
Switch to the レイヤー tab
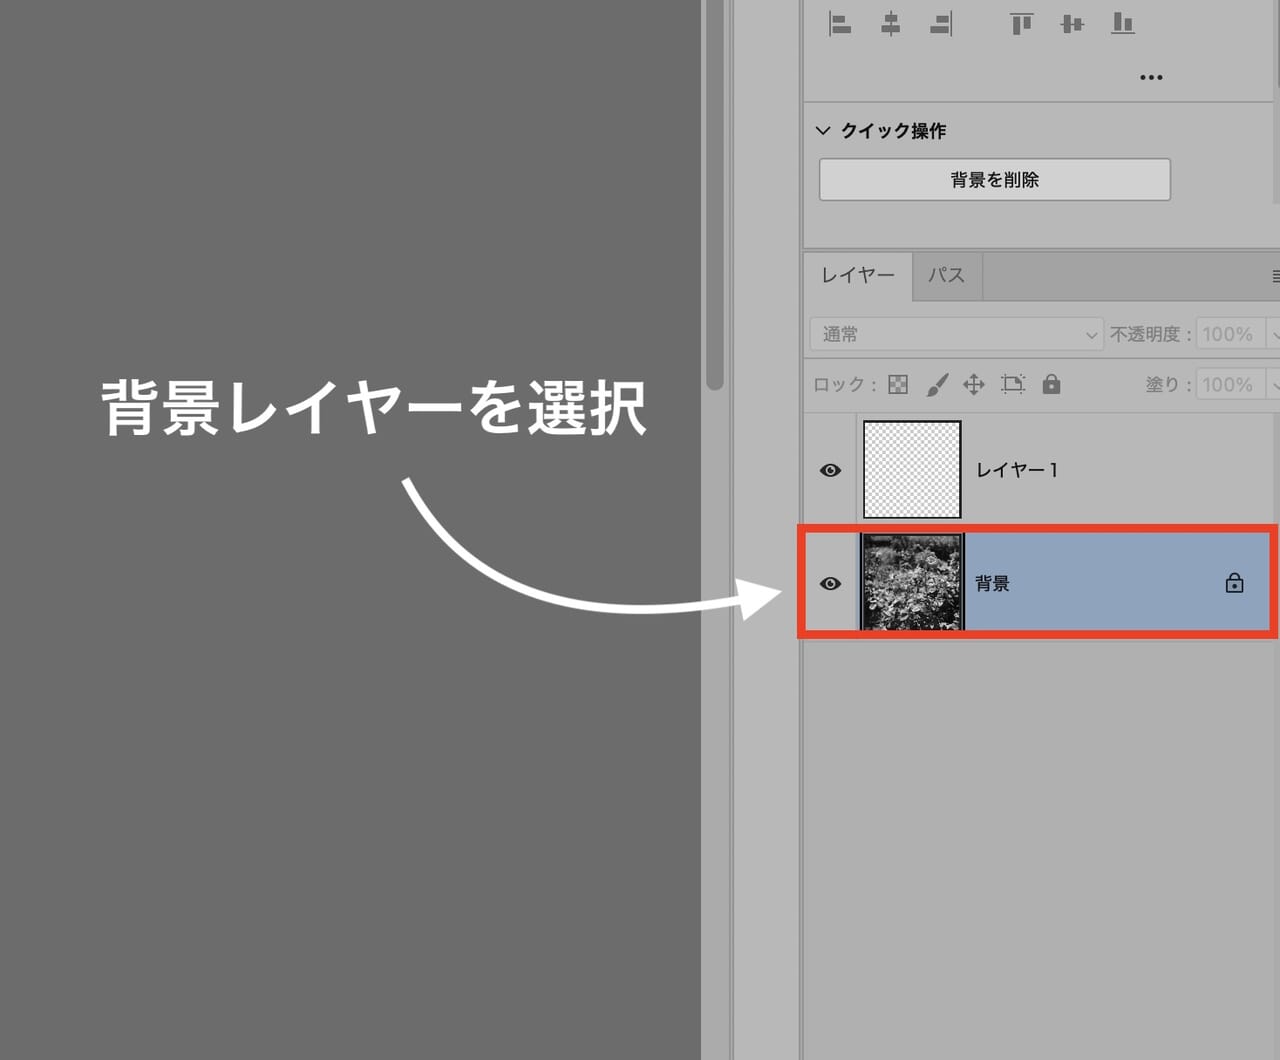pyautogui.click(x=858, y=275)
